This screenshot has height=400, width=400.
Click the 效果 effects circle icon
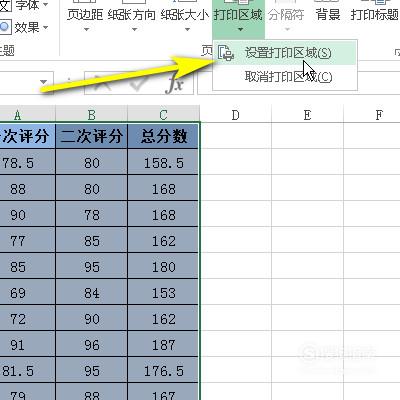click(5, 27)
